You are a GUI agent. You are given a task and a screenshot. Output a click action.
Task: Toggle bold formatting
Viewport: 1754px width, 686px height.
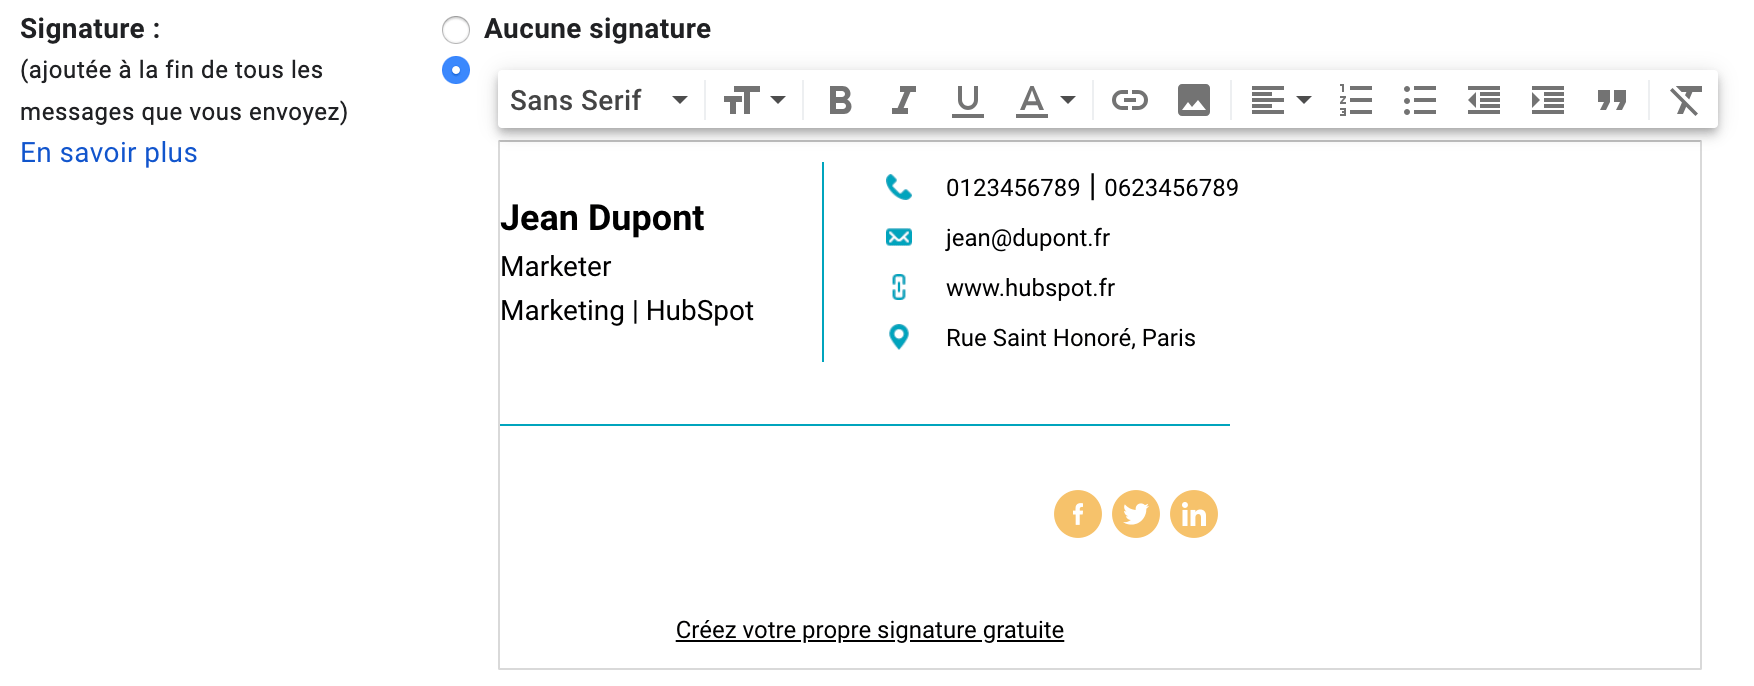point(841,100)
